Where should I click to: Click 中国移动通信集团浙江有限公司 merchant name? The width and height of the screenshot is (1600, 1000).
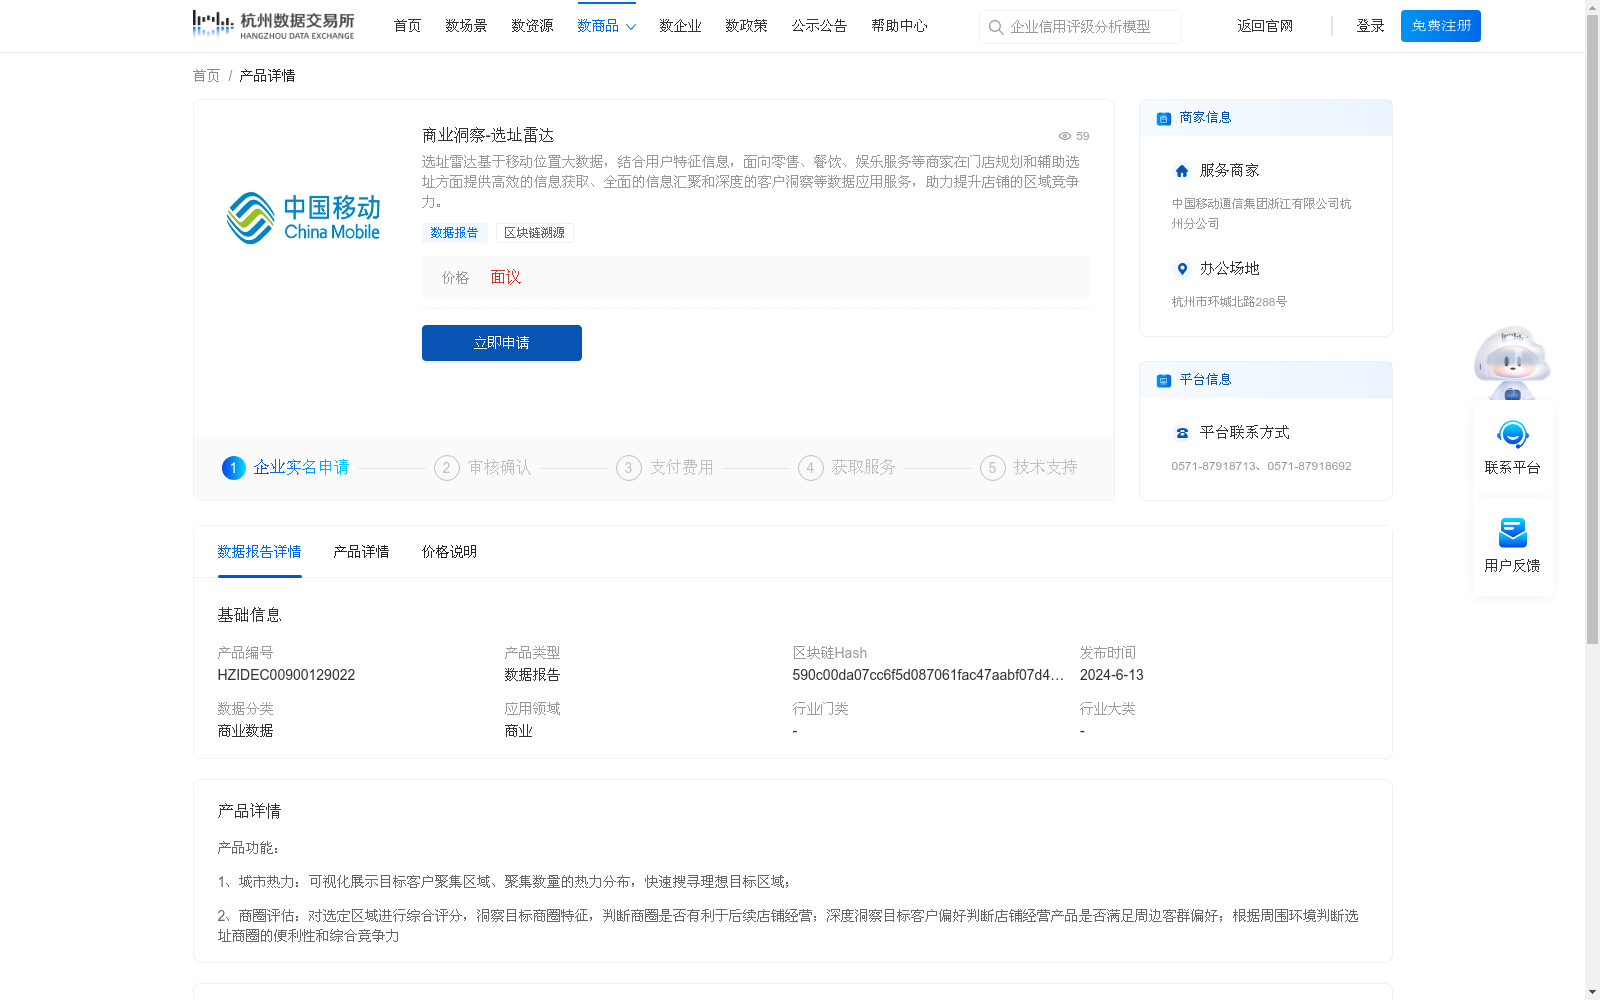click(x=1261, y=213)
